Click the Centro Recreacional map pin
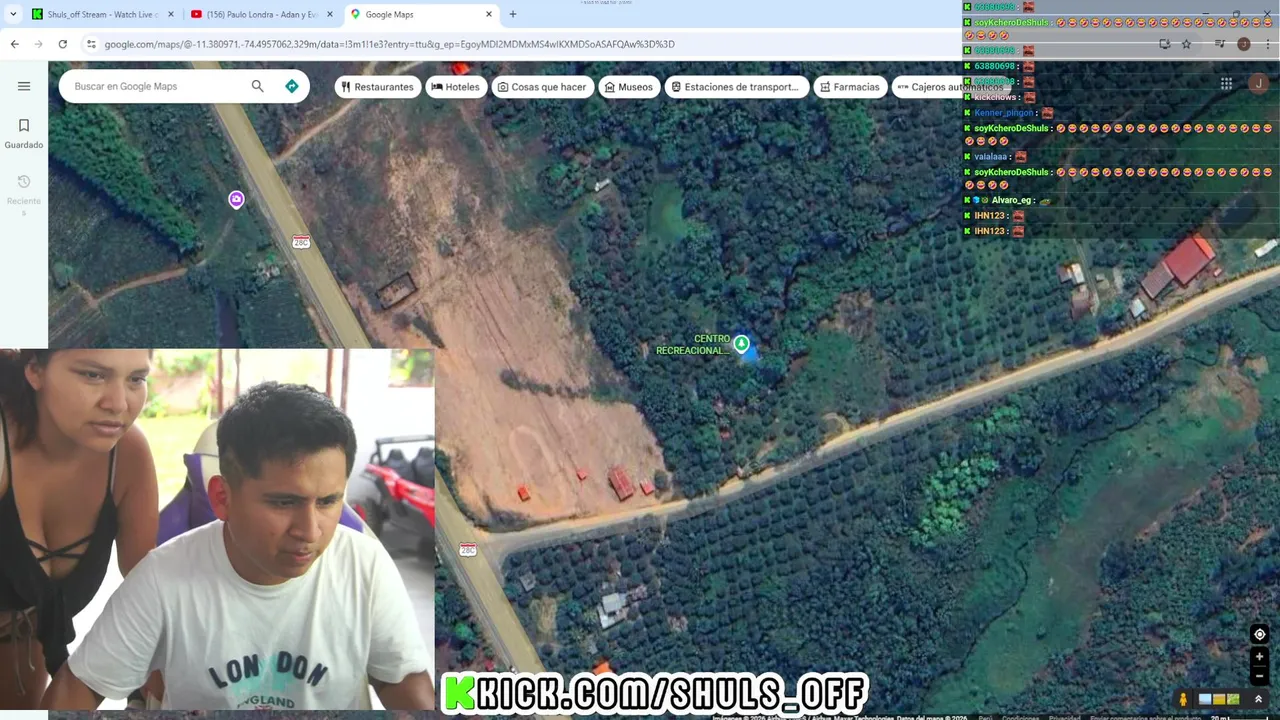The height and width of the screenshot is (720, 1280). click(x=741, y=344)
